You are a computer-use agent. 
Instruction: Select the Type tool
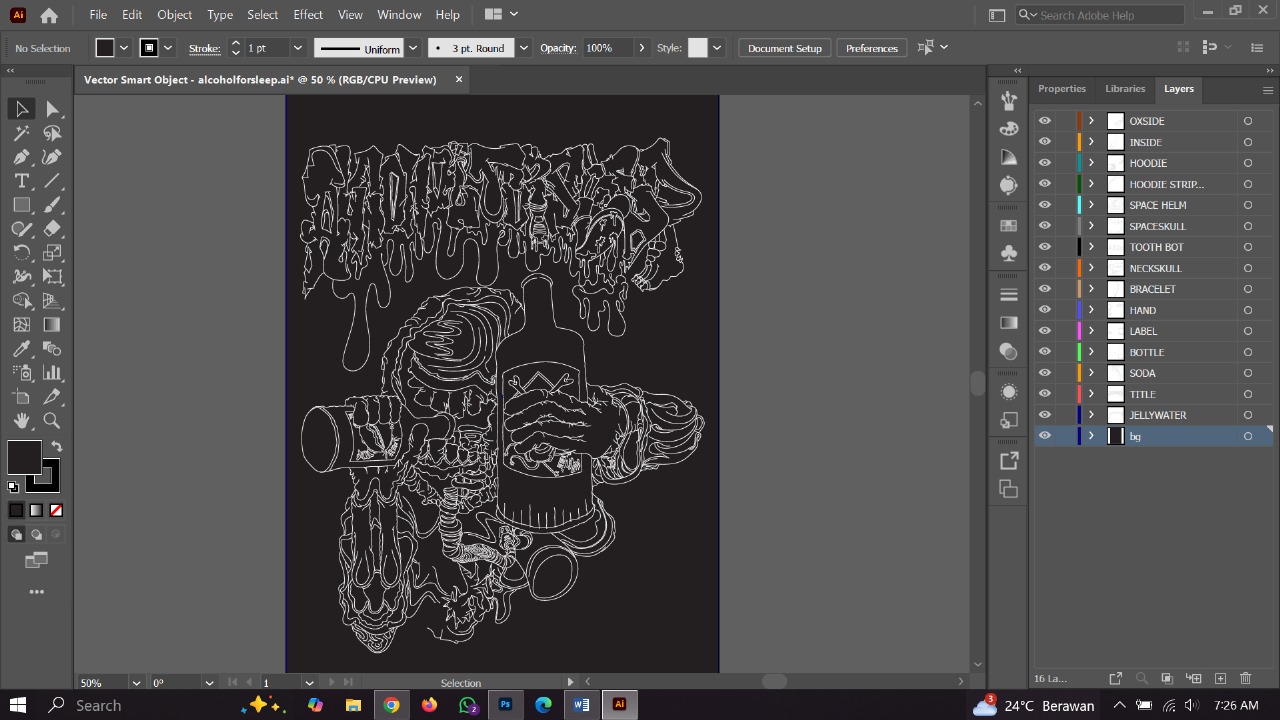tap(21, 181)
